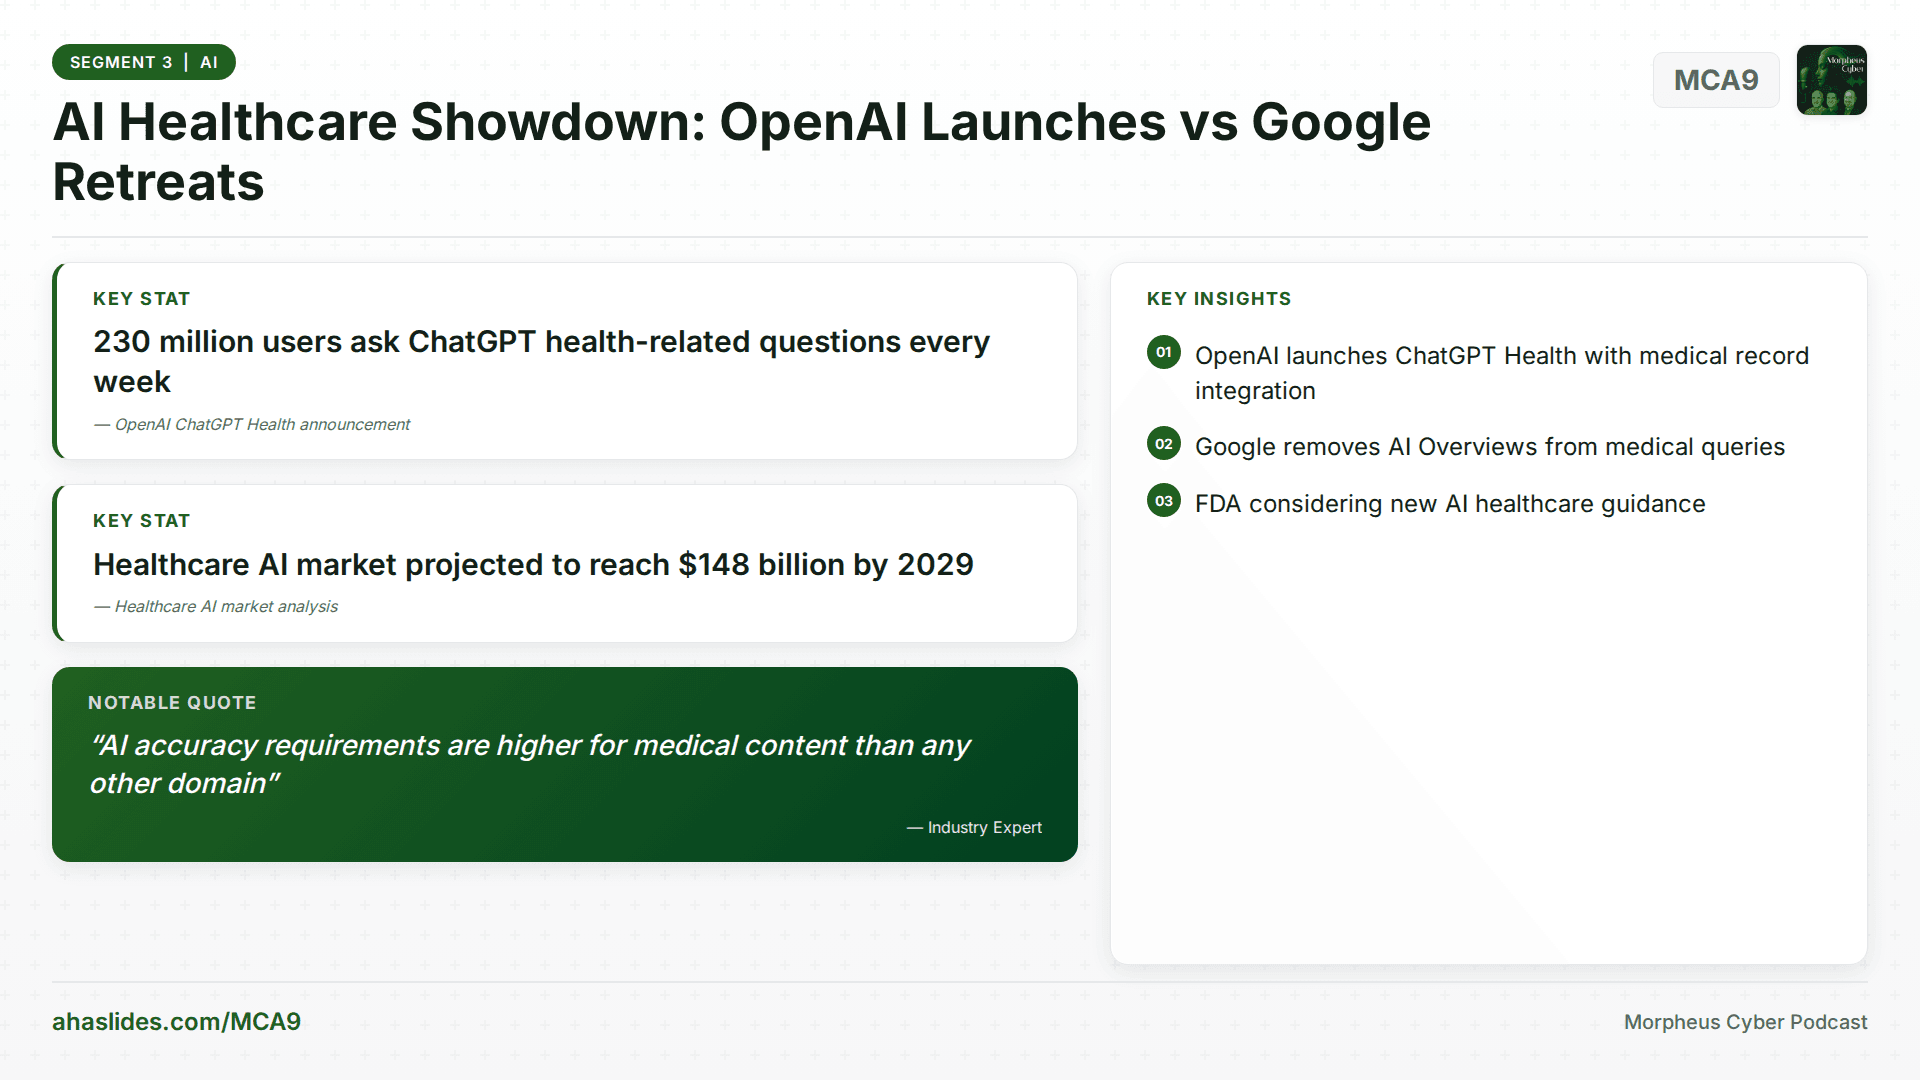Screen dimensions: 1920x1080
Task: Click the Industry Expert attribution
Action: click(974, 827)
